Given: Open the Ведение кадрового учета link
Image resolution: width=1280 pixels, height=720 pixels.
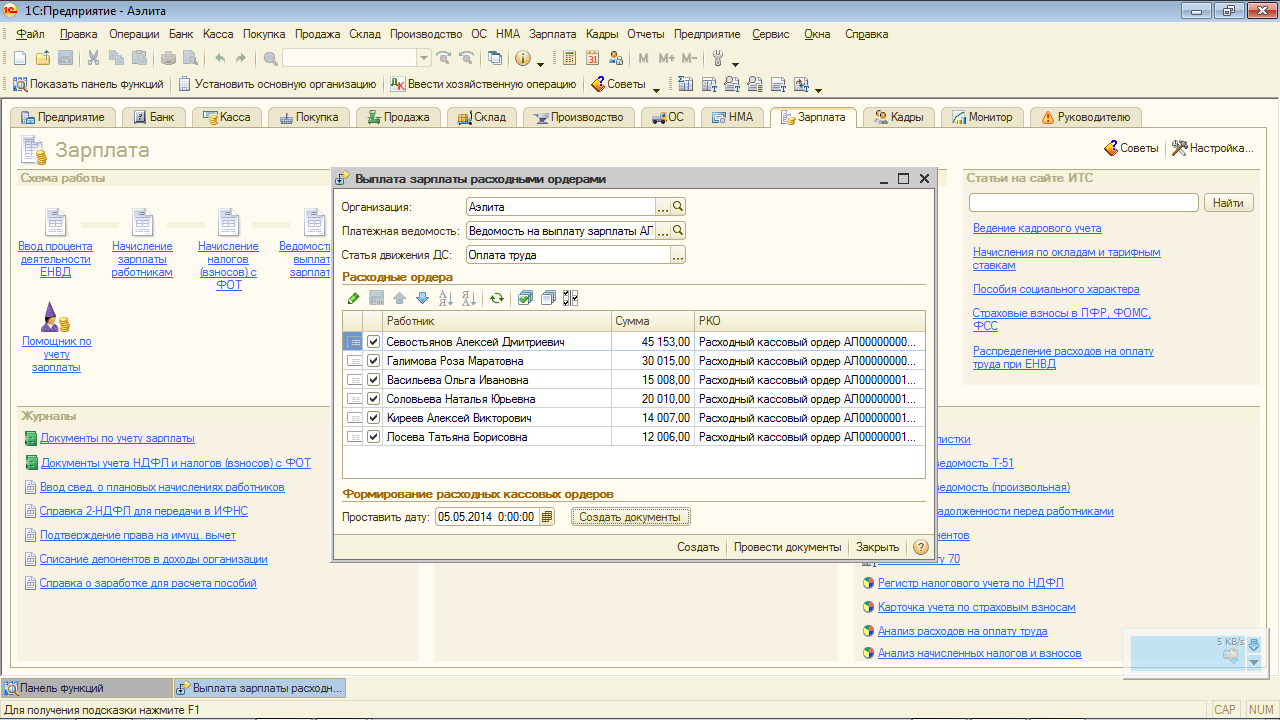Looking at the screenshot, I should [x=1037, y=228].
